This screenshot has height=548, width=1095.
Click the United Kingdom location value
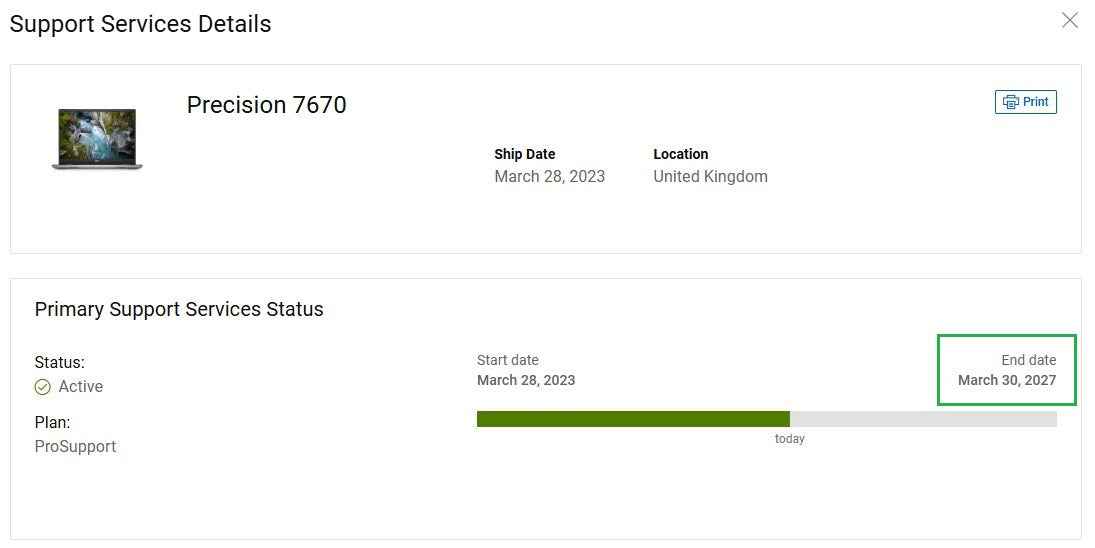coord(710,177)
